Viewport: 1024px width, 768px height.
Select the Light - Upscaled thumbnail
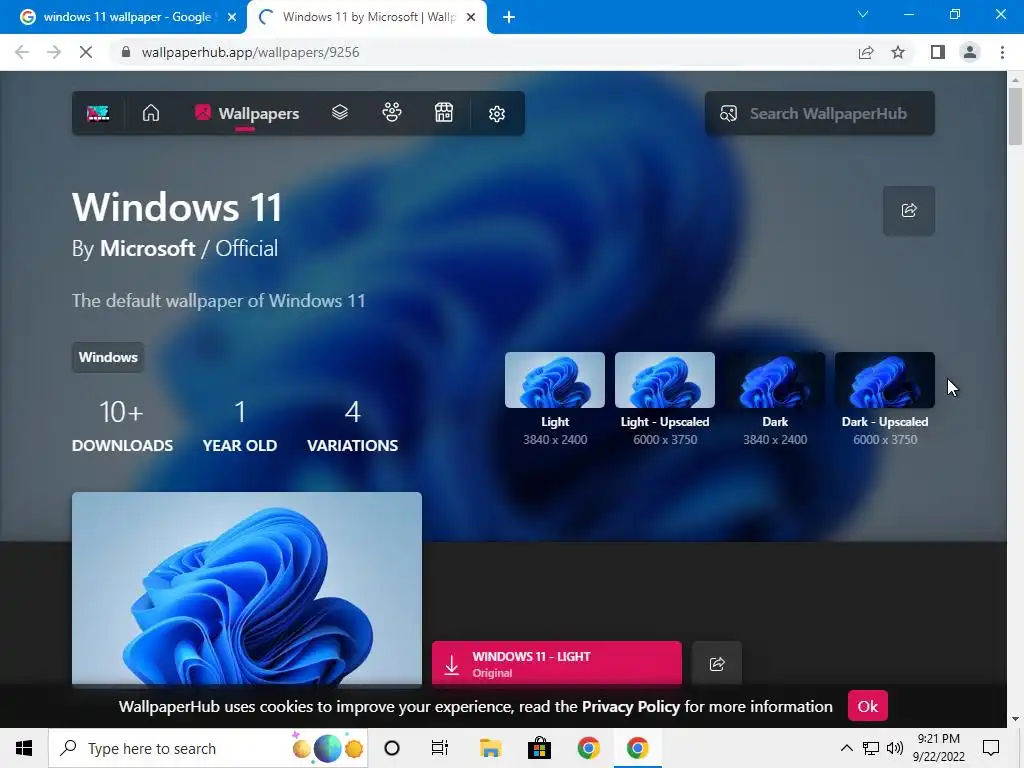(665, 380)
